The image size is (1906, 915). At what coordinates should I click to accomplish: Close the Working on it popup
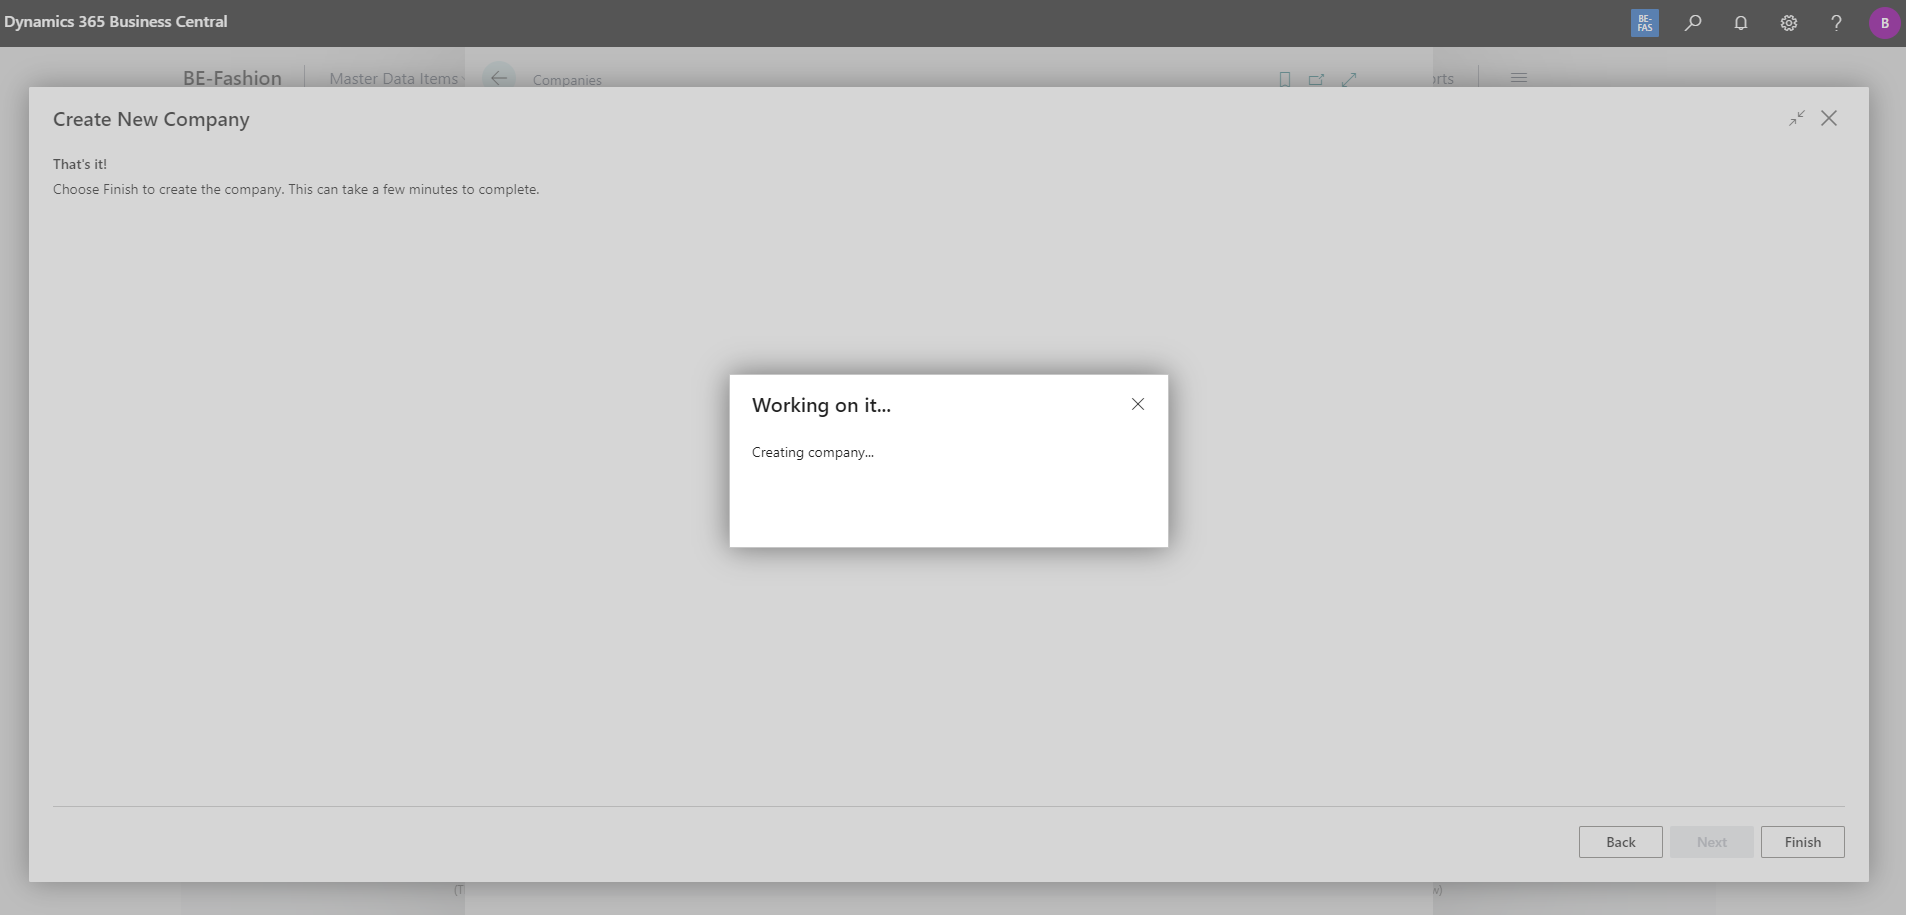(x=1137, y=404)
